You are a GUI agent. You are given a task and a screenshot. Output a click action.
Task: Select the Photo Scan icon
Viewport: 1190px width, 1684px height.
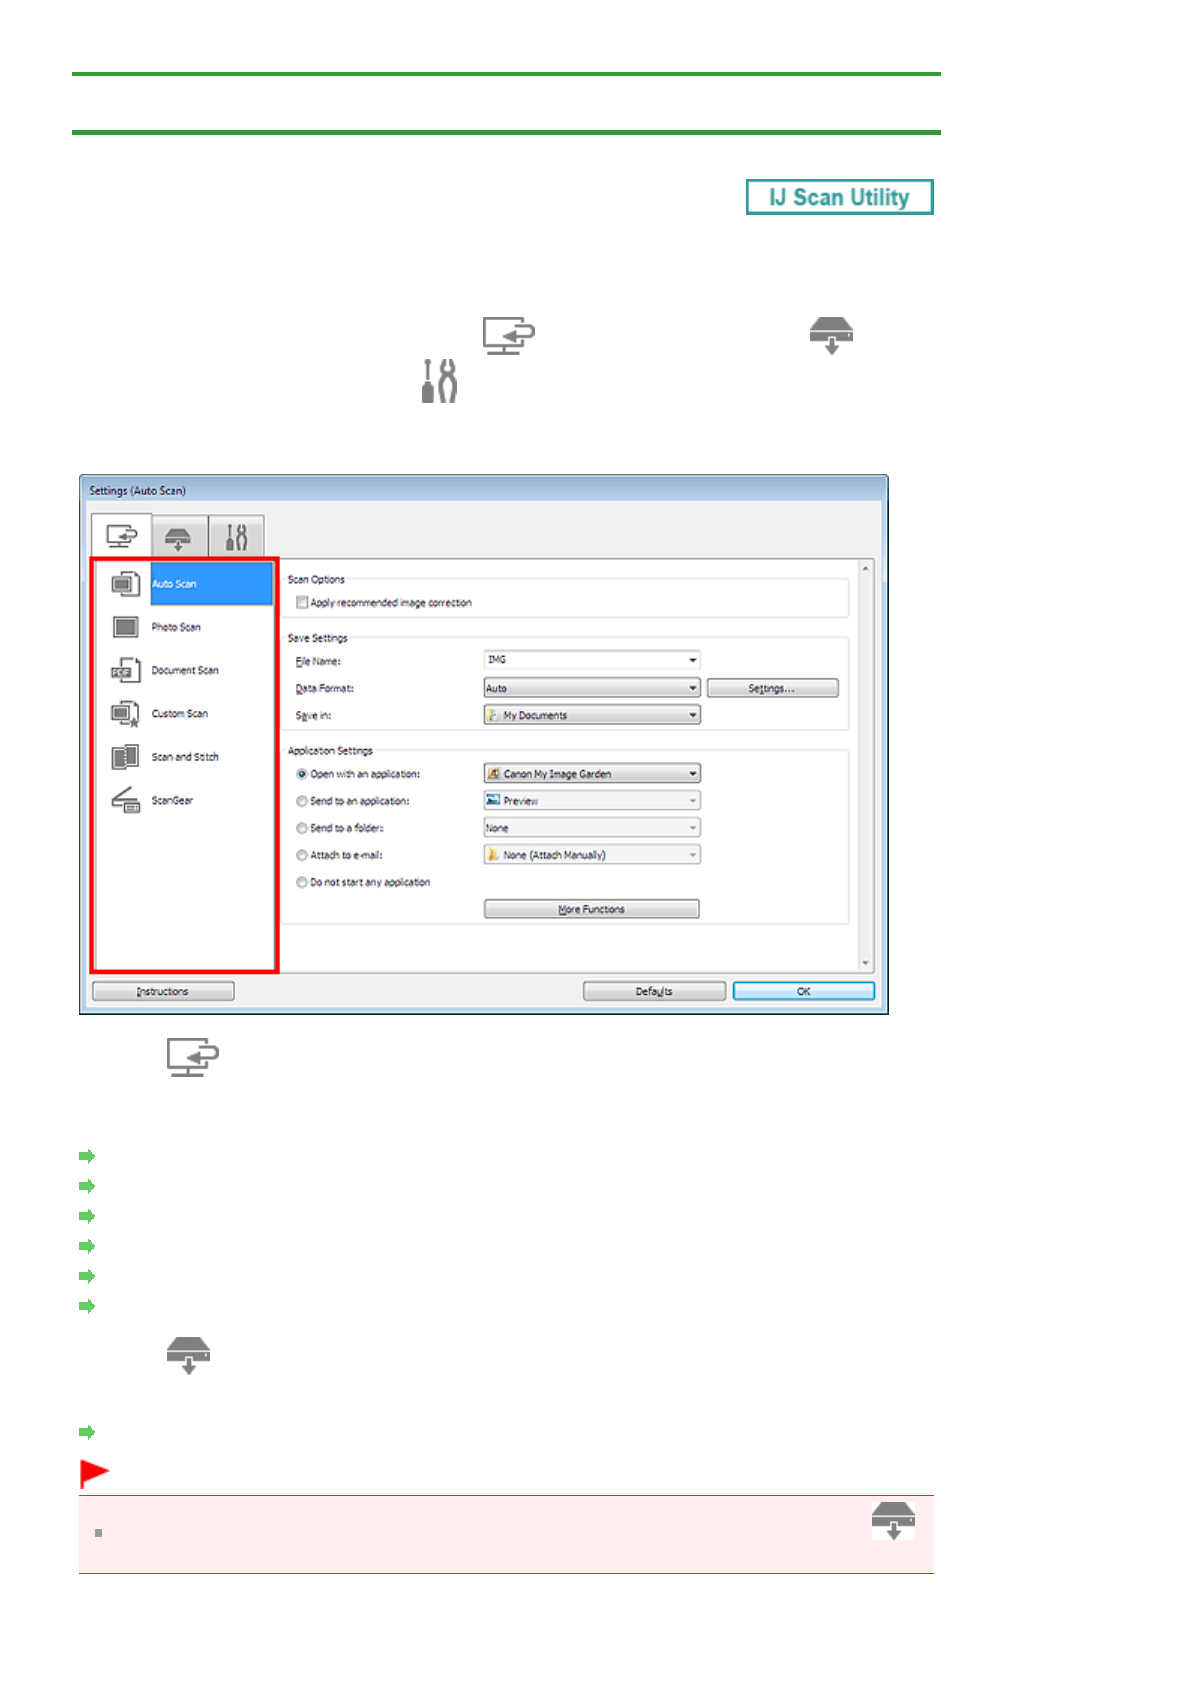(125, 627)
